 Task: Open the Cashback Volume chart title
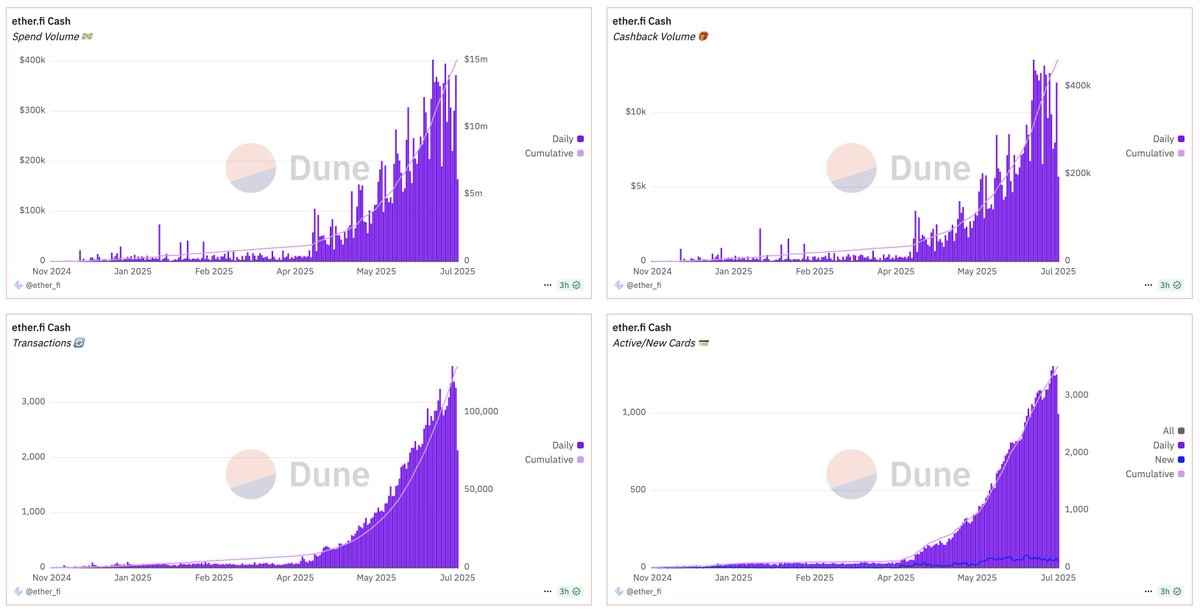coord(660,37)
